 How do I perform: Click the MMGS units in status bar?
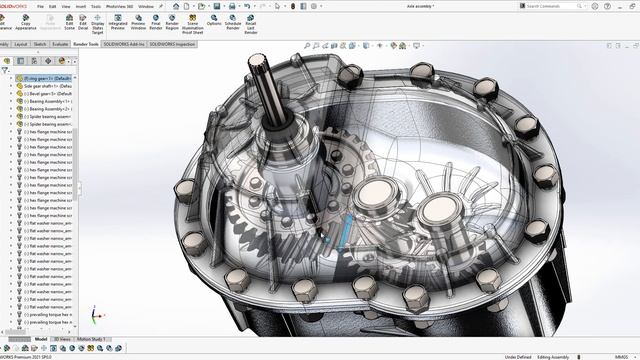621,357
